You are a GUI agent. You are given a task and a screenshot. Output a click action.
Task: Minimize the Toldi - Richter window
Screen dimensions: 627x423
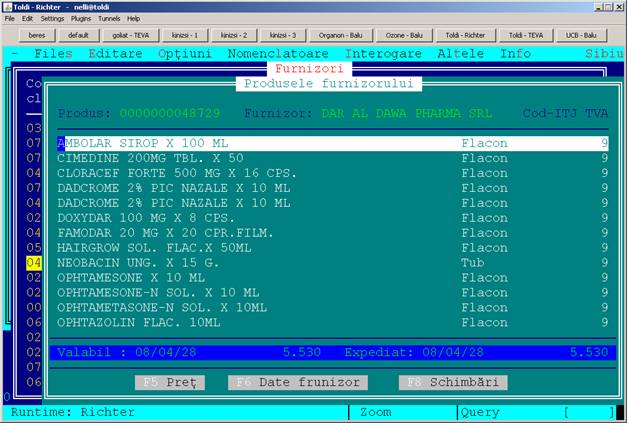click(x=598, y=7)
